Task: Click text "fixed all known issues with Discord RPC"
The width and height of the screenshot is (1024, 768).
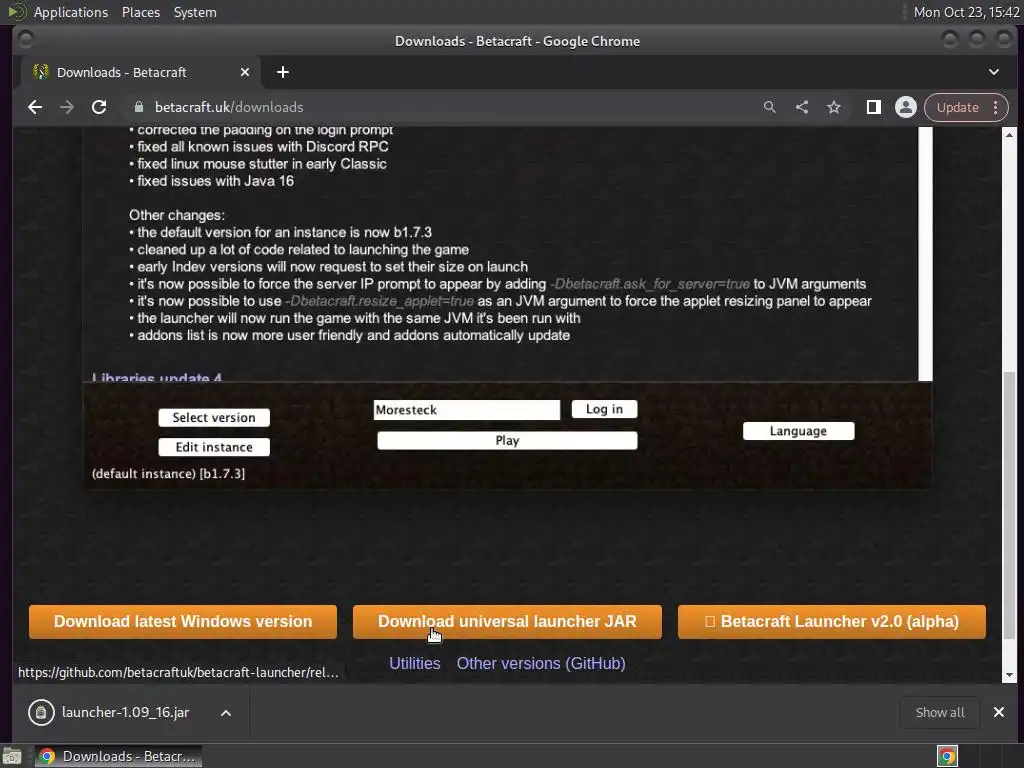Action: 263,146
